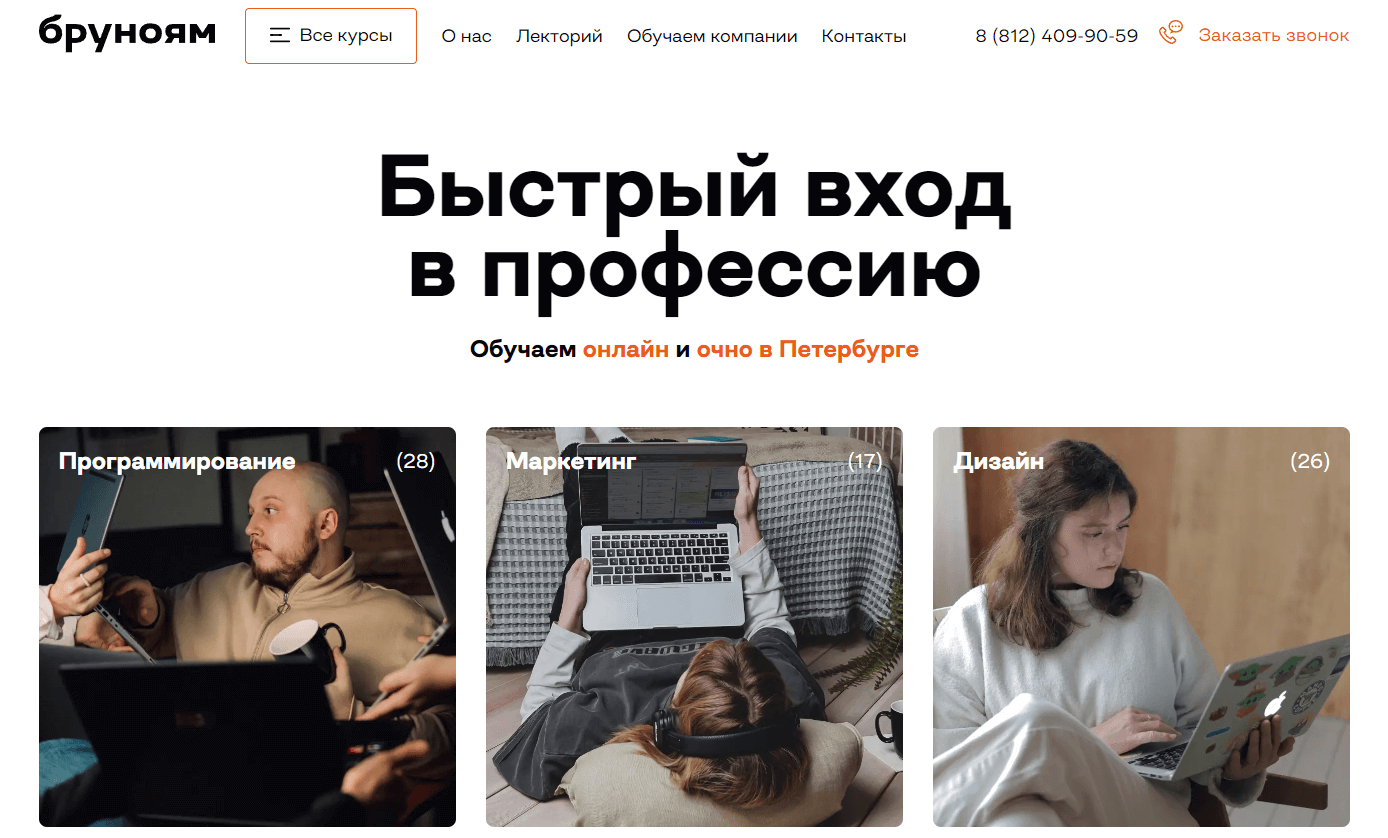Screen dimensions: 1388x838
Task: Go to Лекторий section
Action: (x=559, y=36)
